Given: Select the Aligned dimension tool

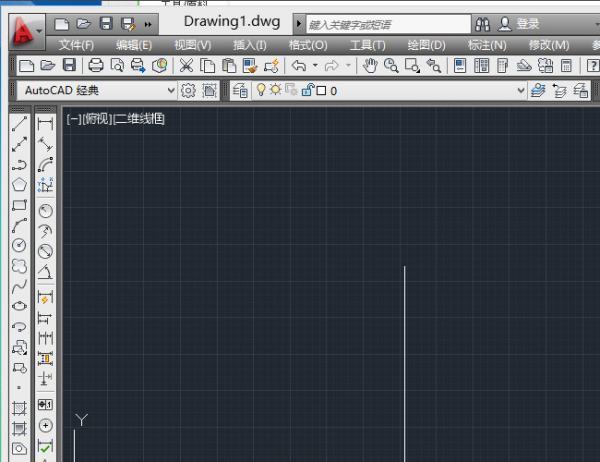Looking at the screenshot, I should tap(46, 144).
